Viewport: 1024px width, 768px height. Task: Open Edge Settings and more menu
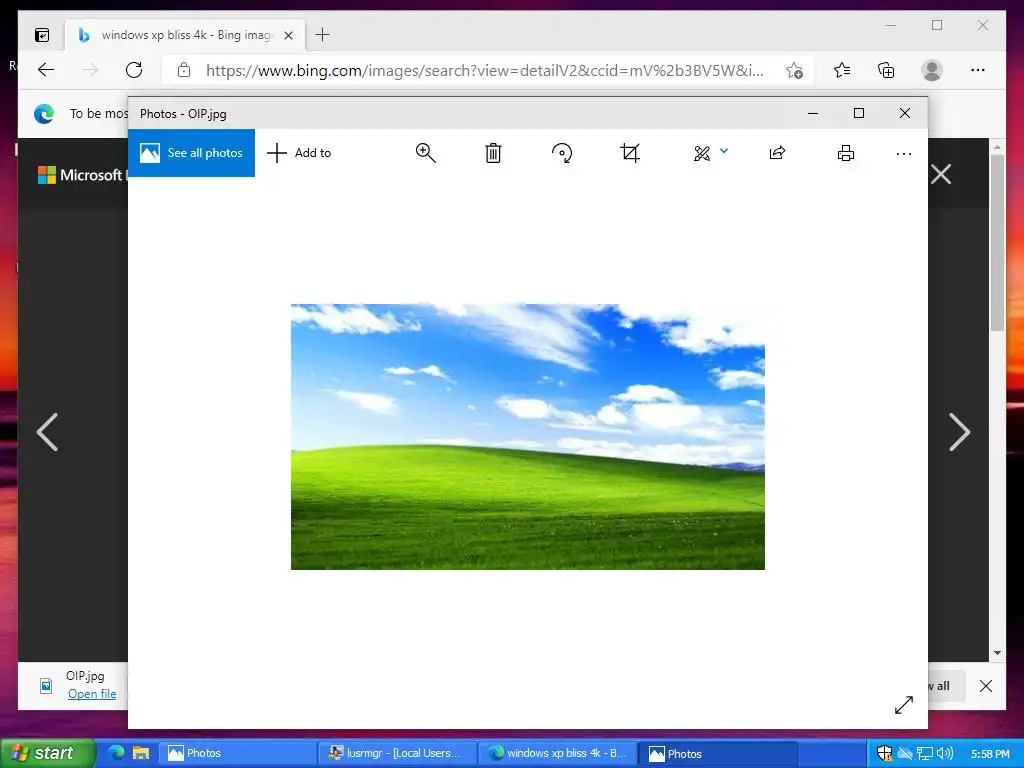pos(978,70)
